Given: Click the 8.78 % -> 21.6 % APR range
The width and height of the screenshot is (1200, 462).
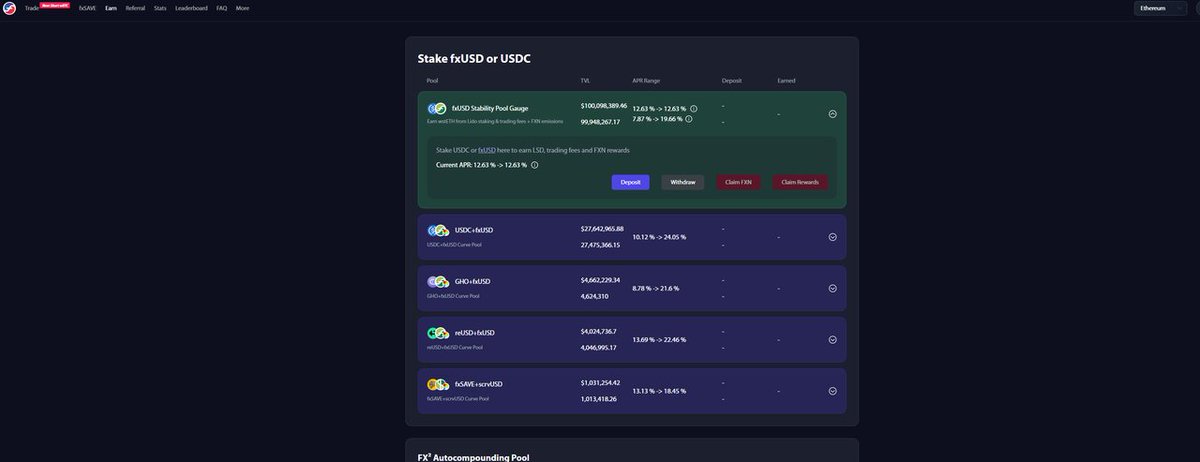Looking at the screenshot, I should (x=656, y=288).
